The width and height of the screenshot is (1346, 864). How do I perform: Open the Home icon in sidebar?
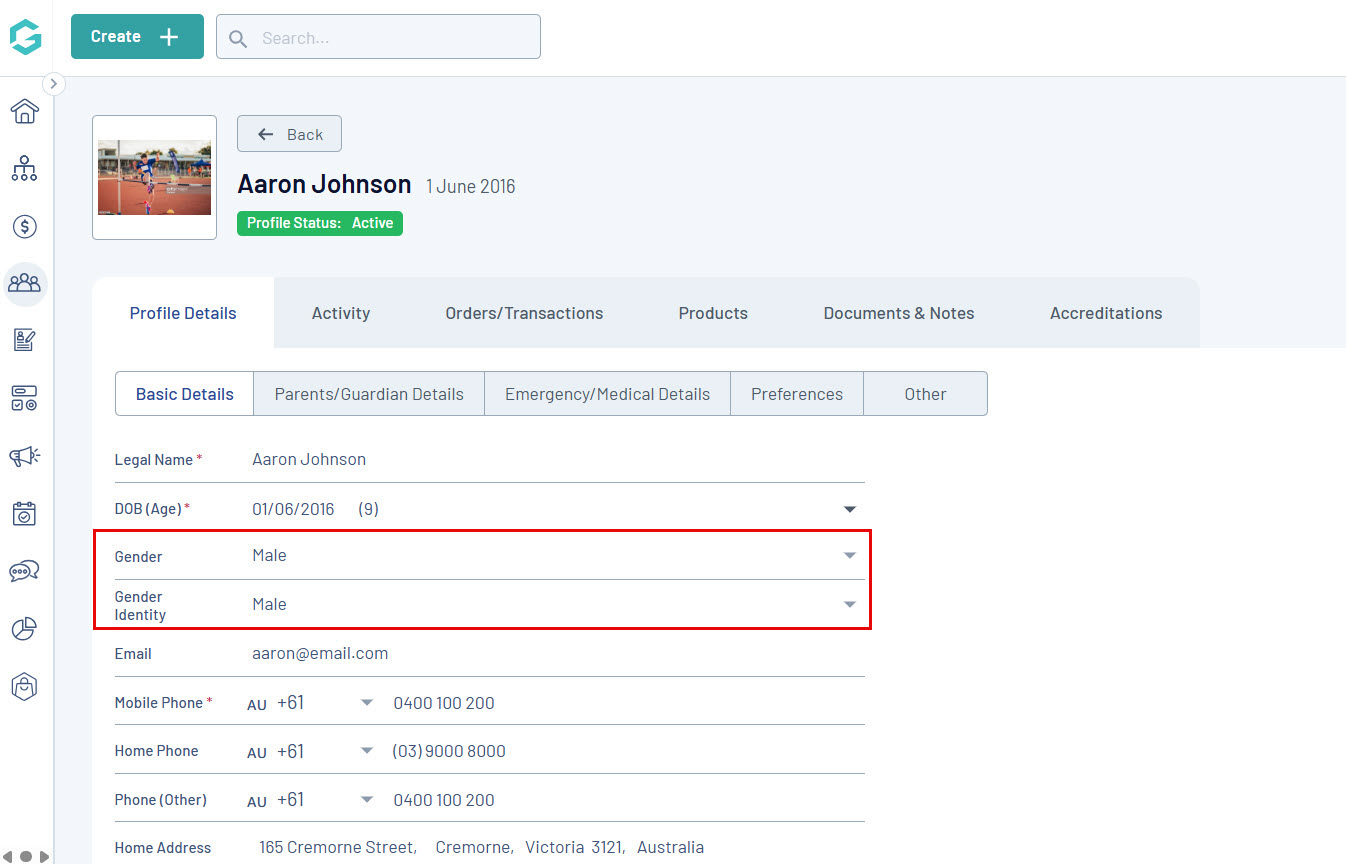(25, 111)
